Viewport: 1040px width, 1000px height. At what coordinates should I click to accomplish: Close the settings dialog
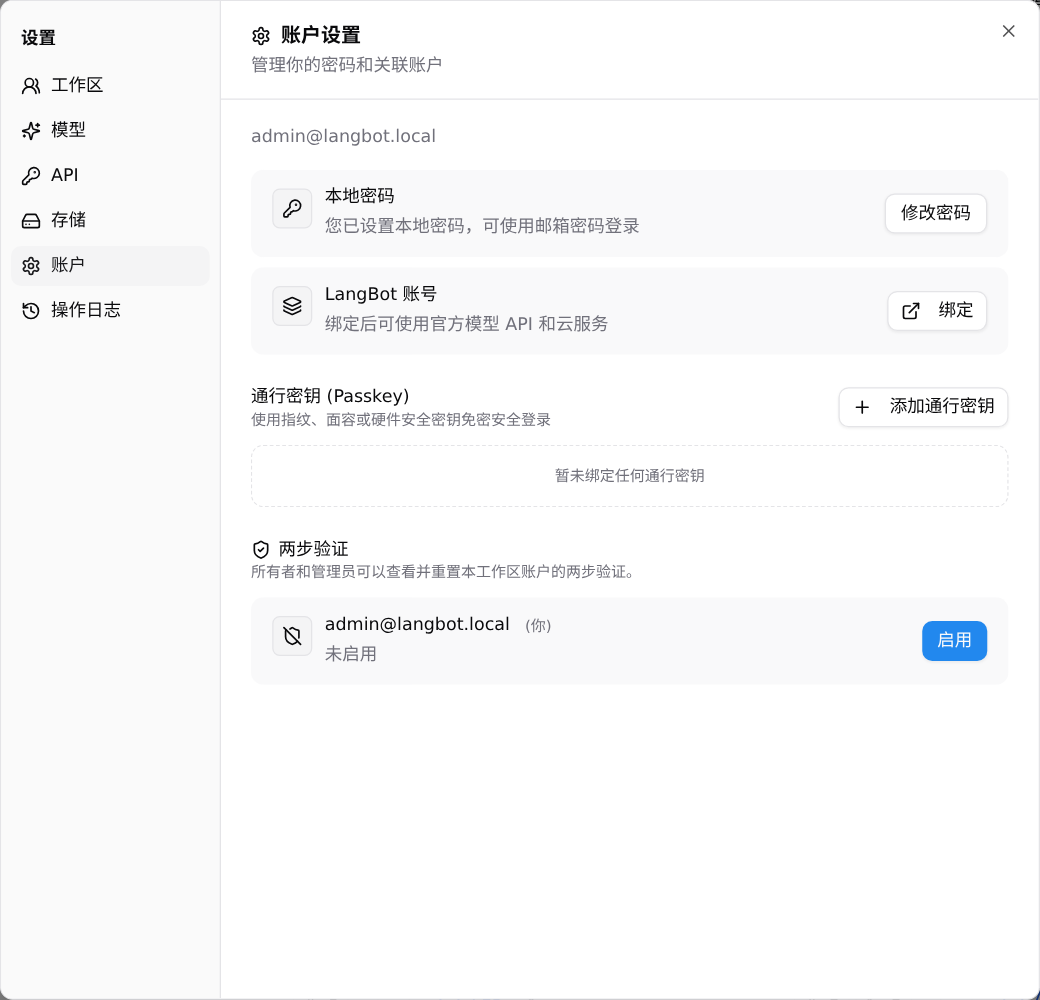pyautogui.click(x=1008, y=31)
